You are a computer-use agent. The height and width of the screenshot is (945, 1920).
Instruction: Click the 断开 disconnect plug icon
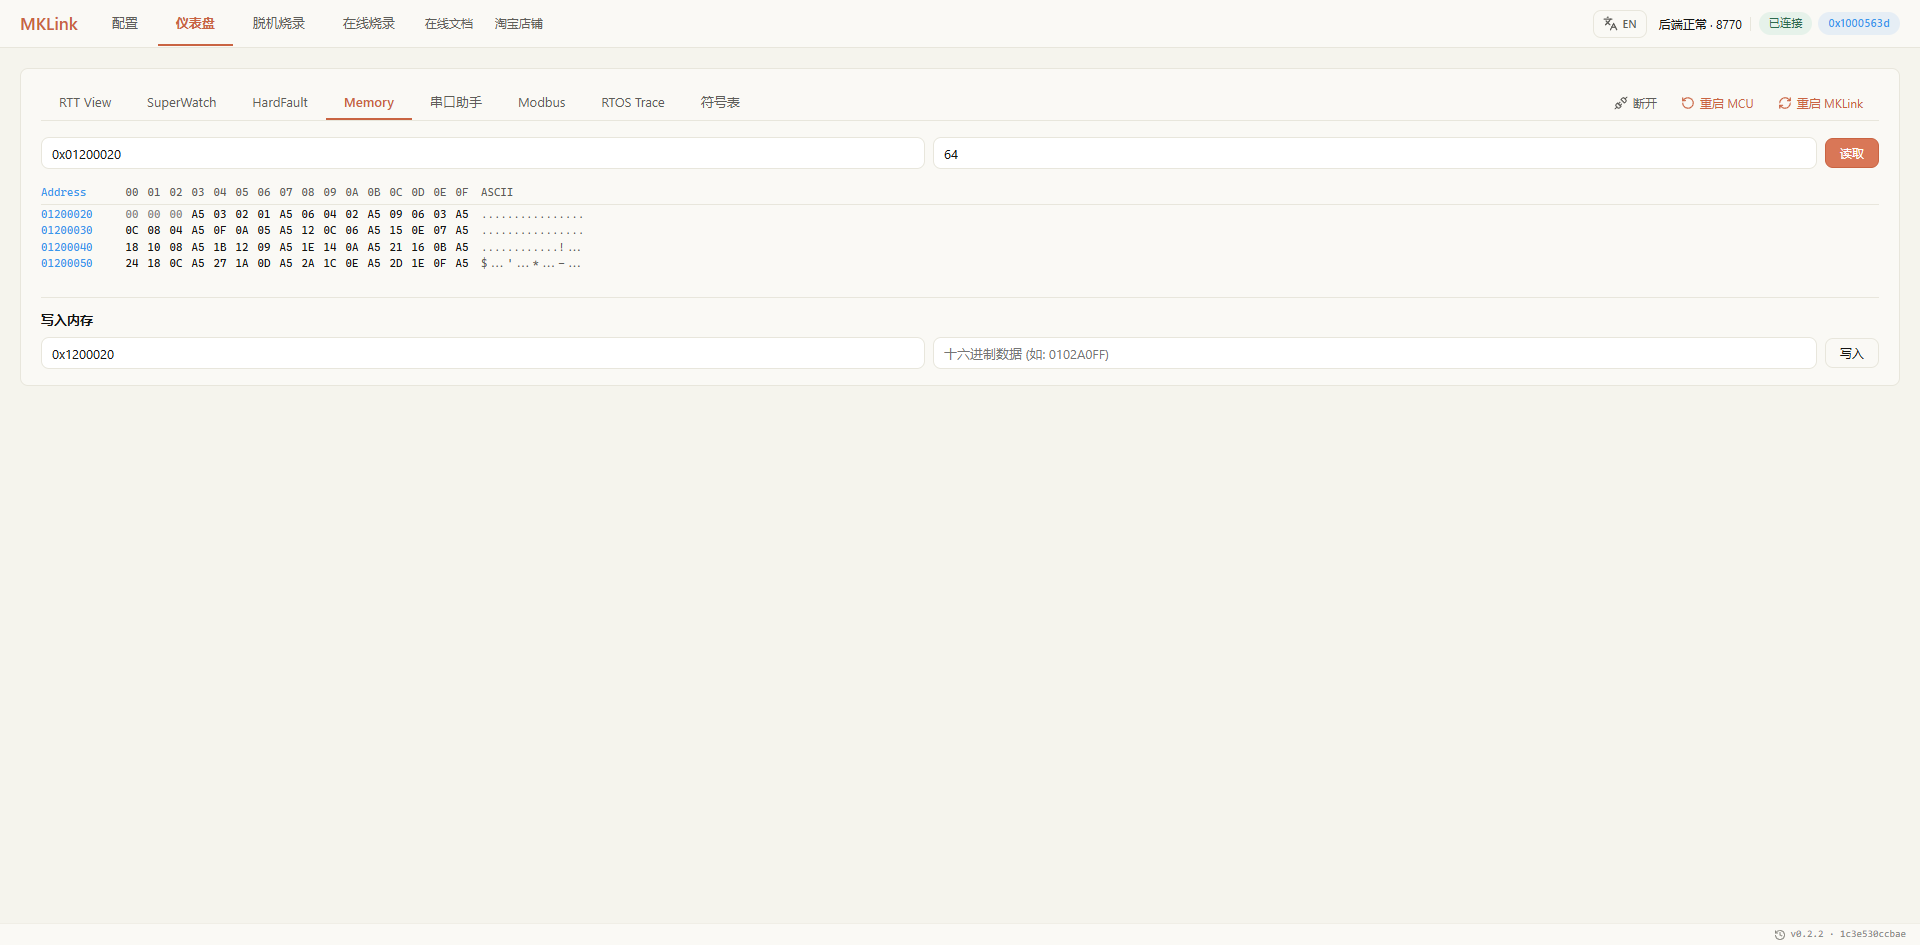[x=1620, y=103]
